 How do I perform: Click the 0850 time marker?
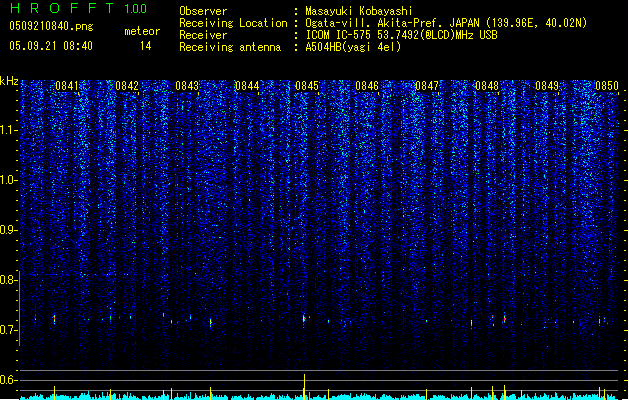(x=607, y=85)
